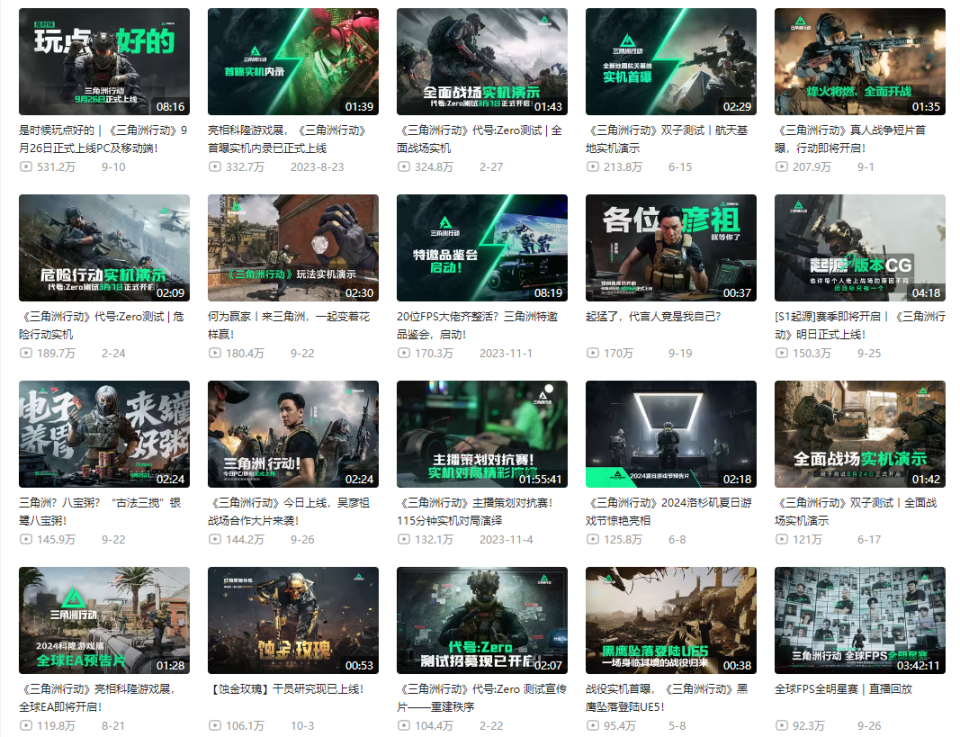Viewport: 960px width, 737px height.
Task: Open the 特邀品鉴会启动 thumbnail
Action: [x=482, y=248]
